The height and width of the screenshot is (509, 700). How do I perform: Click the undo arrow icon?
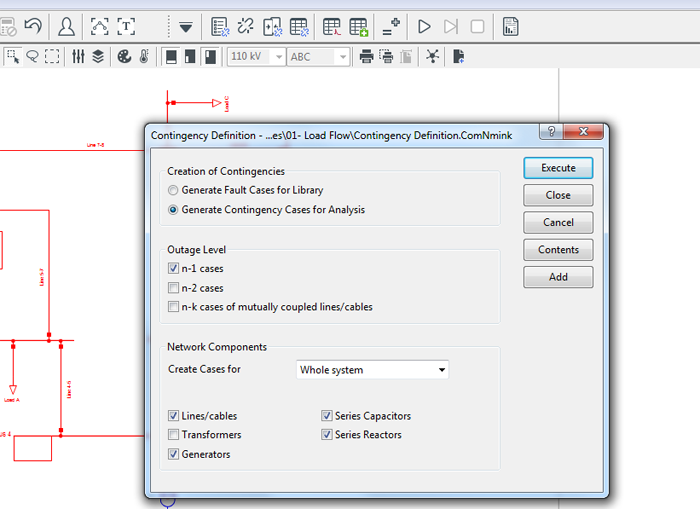[33, 26]
